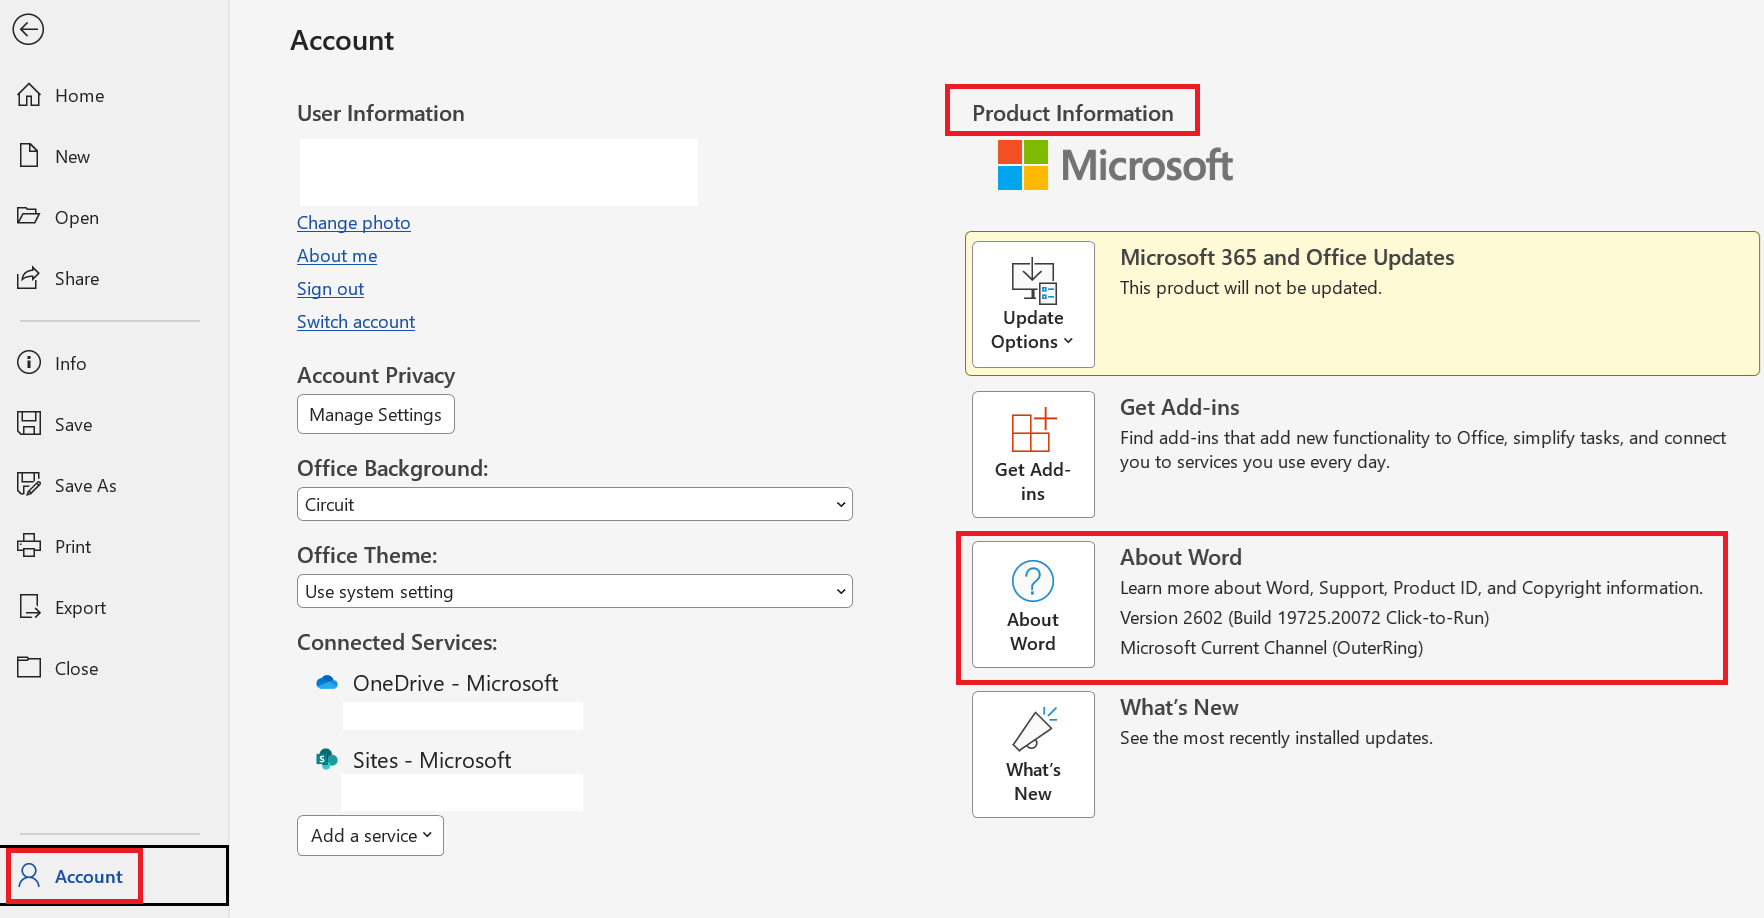
Task: Click the back arrow icon
Action: pos(28,29)
